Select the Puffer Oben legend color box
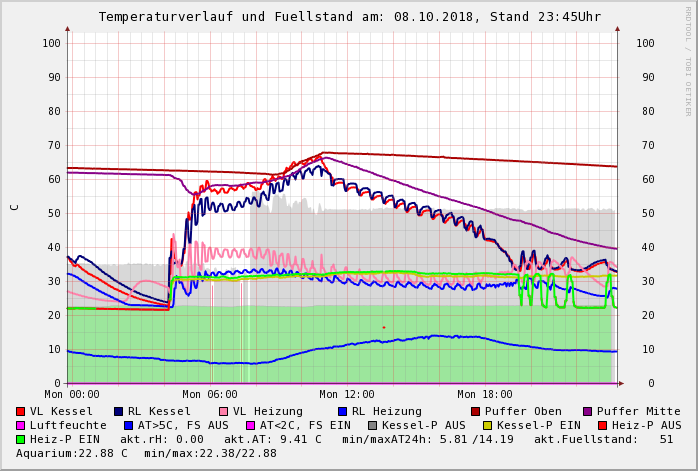 click(476, 411)
